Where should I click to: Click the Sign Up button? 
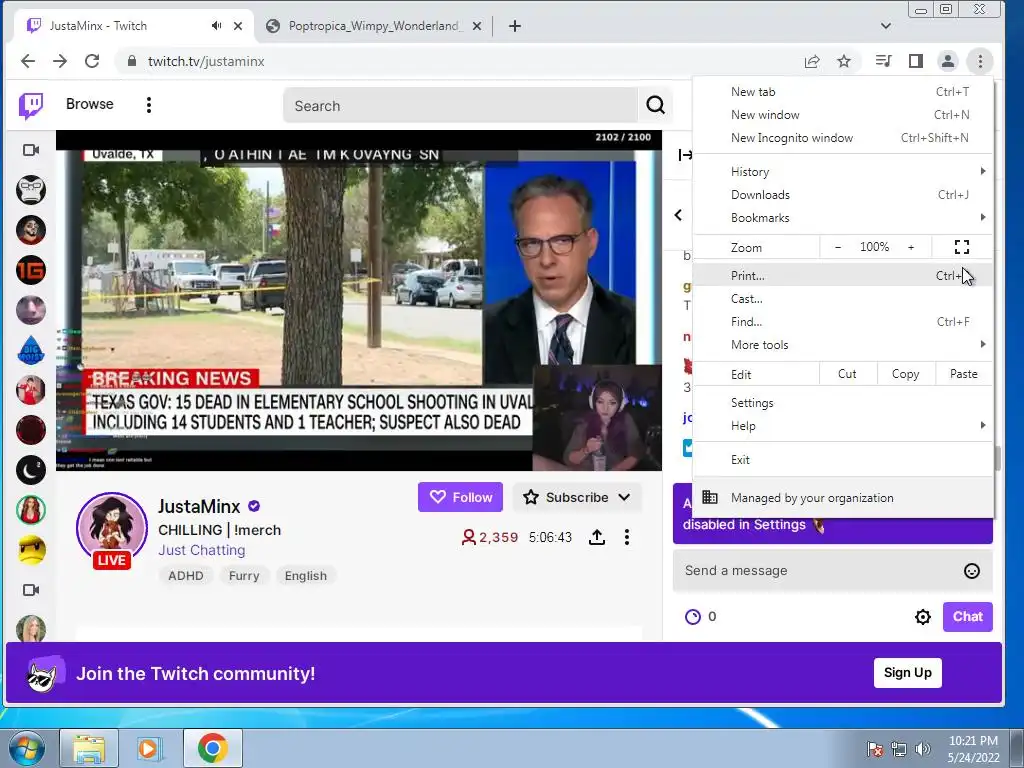click(x=908, y=673)
